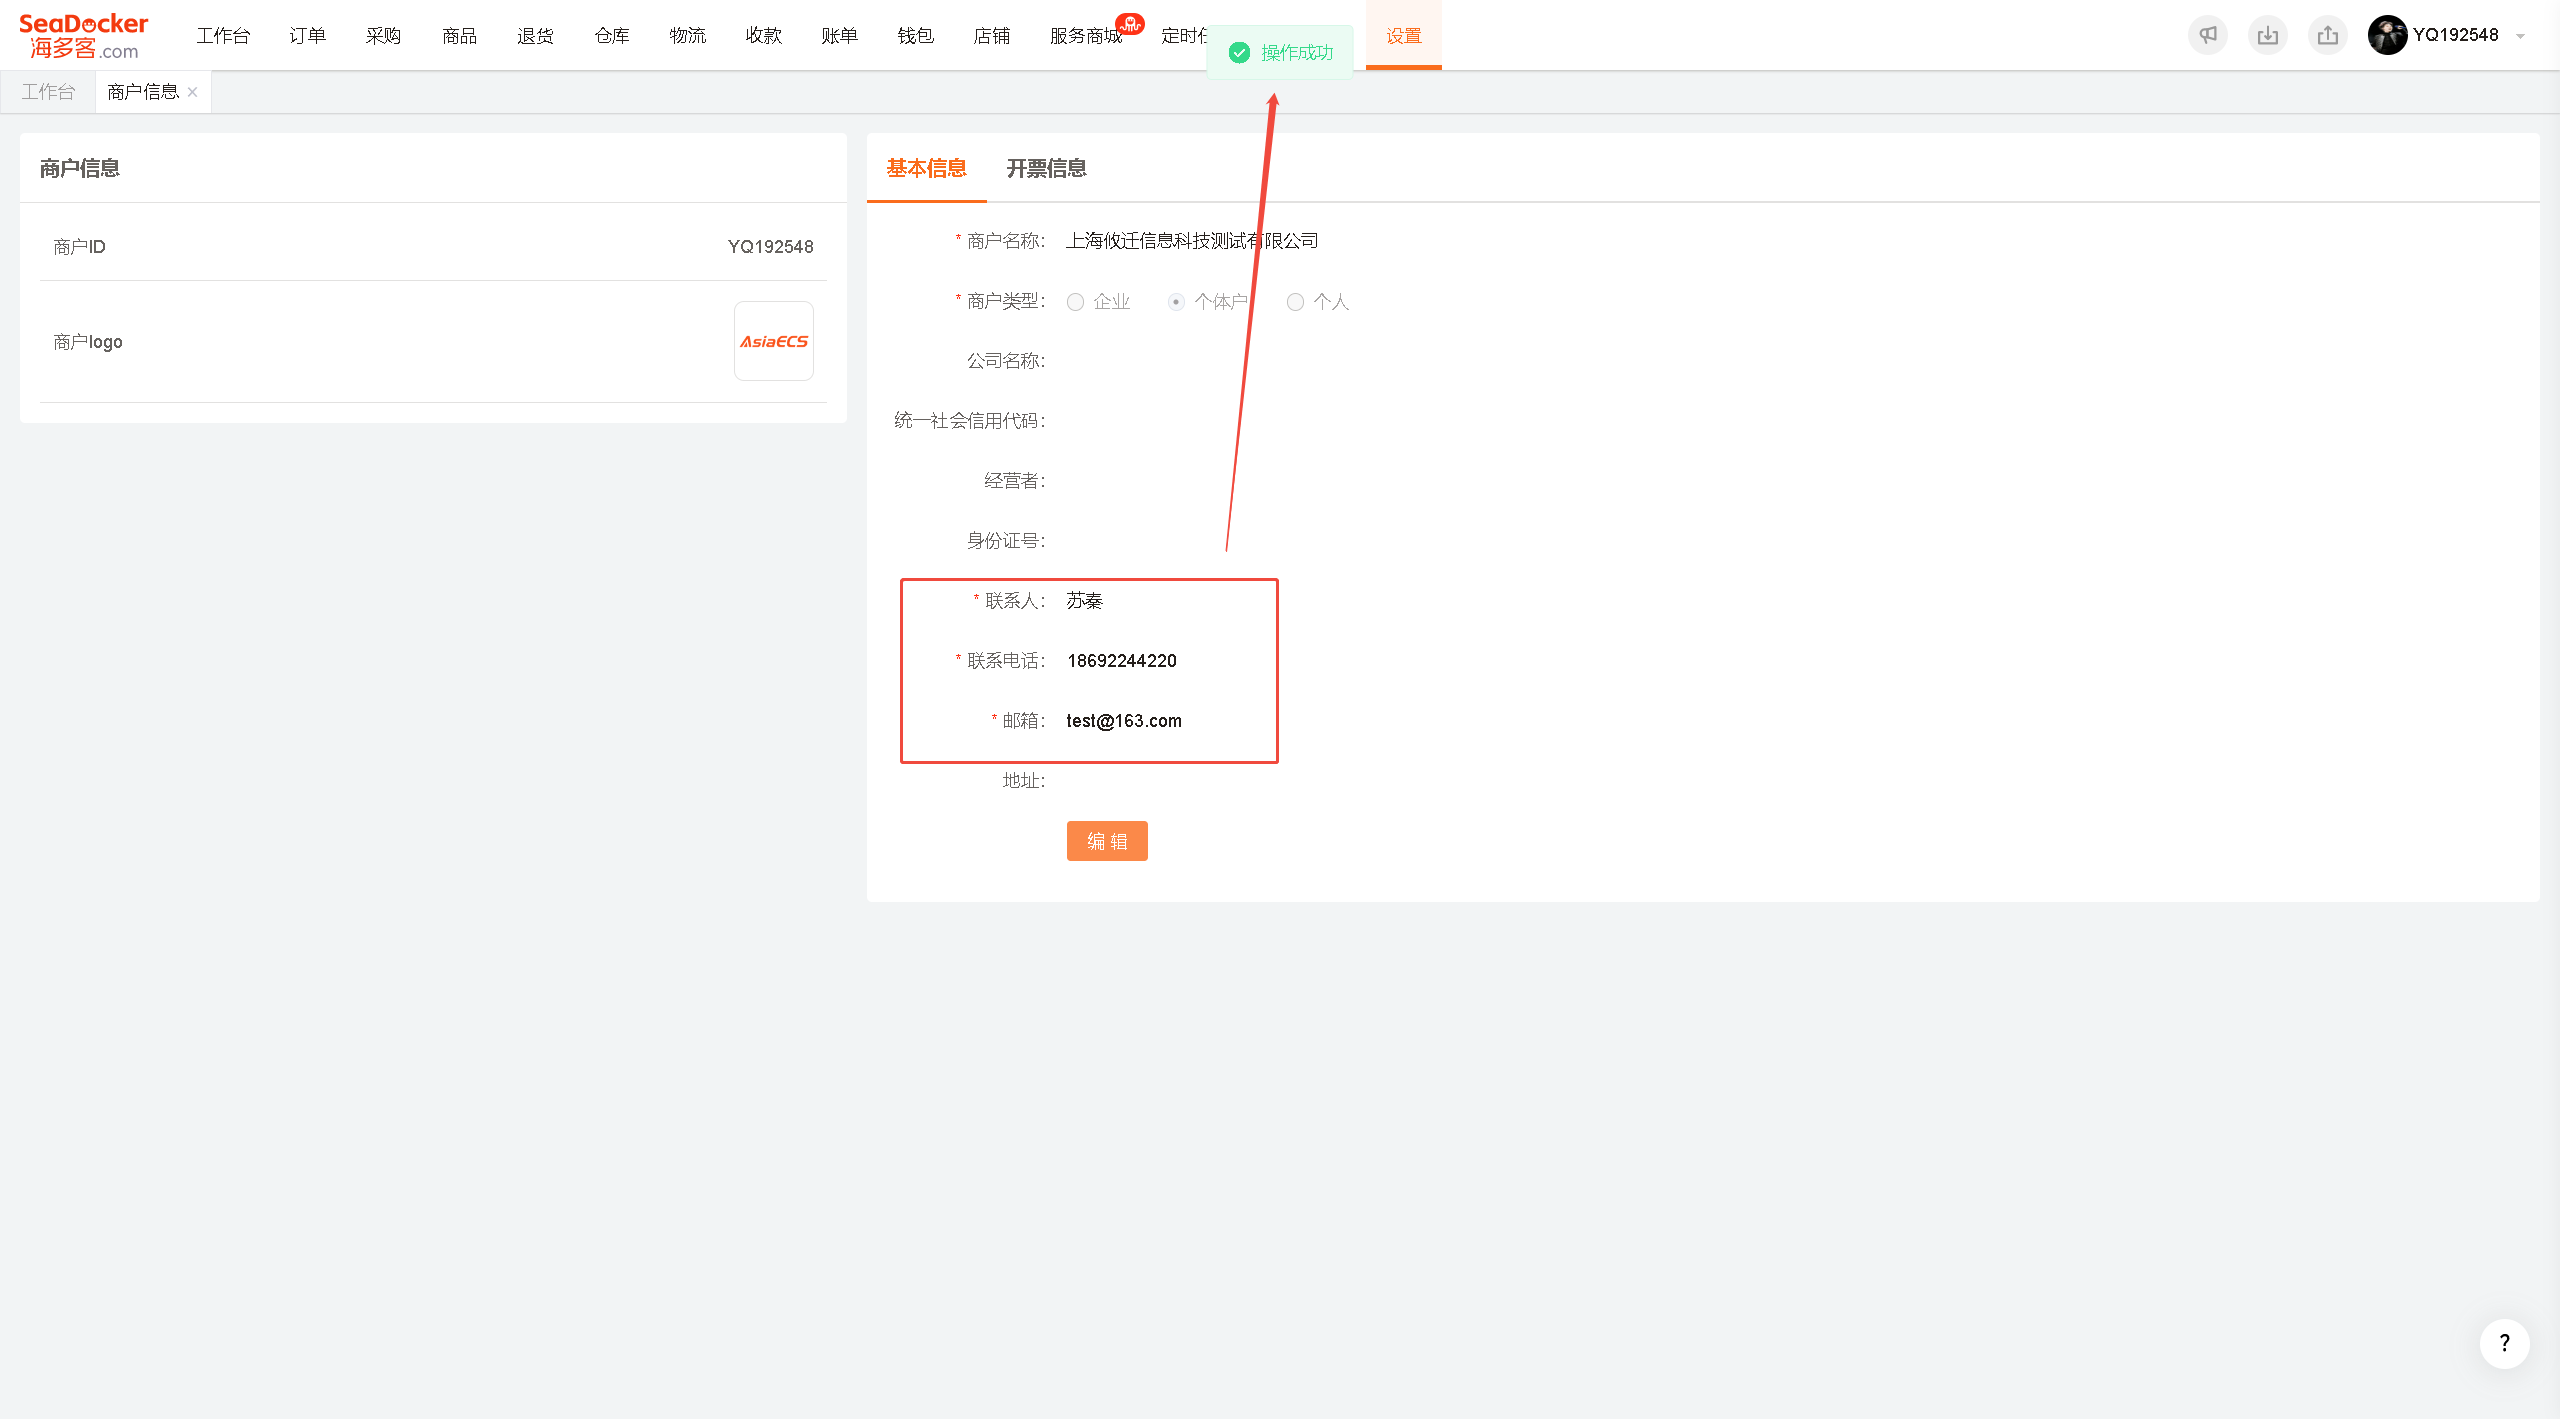The image size is (2560, 1419).
Task: Open the 店铺 menu
Action: [991, 36]
